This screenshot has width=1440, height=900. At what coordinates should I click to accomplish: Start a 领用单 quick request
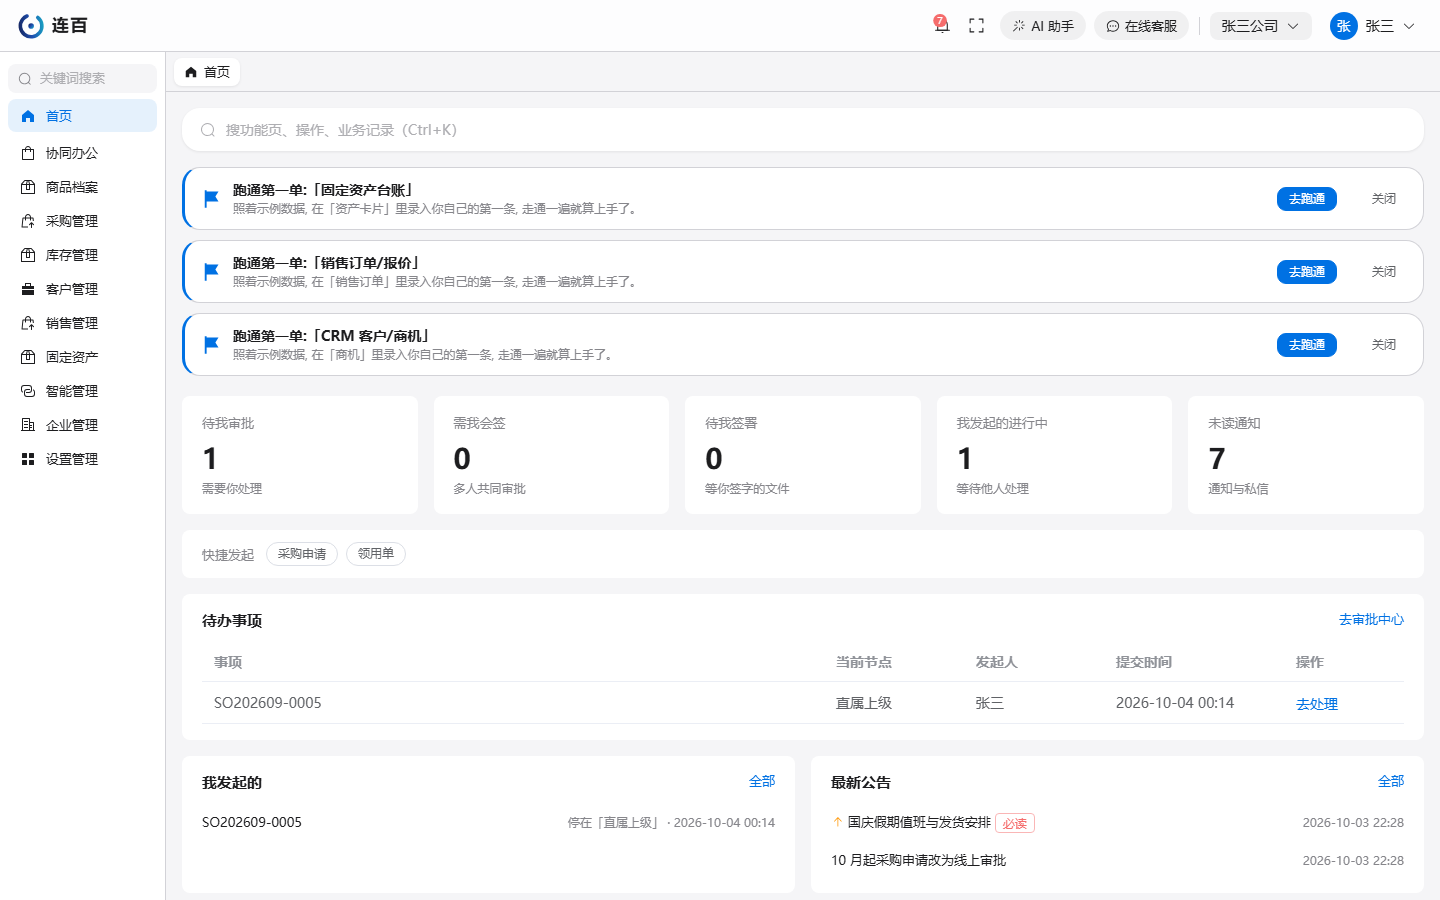(x=376, y=554)
